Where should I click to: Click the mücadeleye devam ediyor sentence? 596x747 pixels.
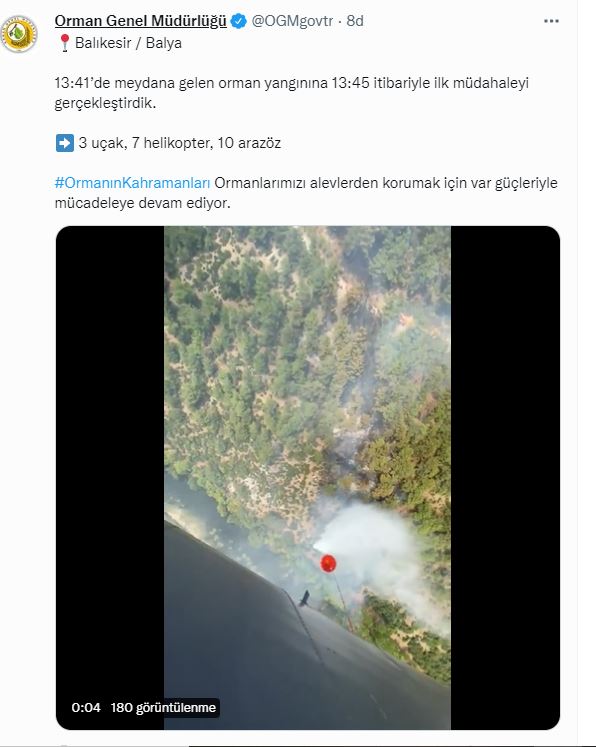click(143, 203)
